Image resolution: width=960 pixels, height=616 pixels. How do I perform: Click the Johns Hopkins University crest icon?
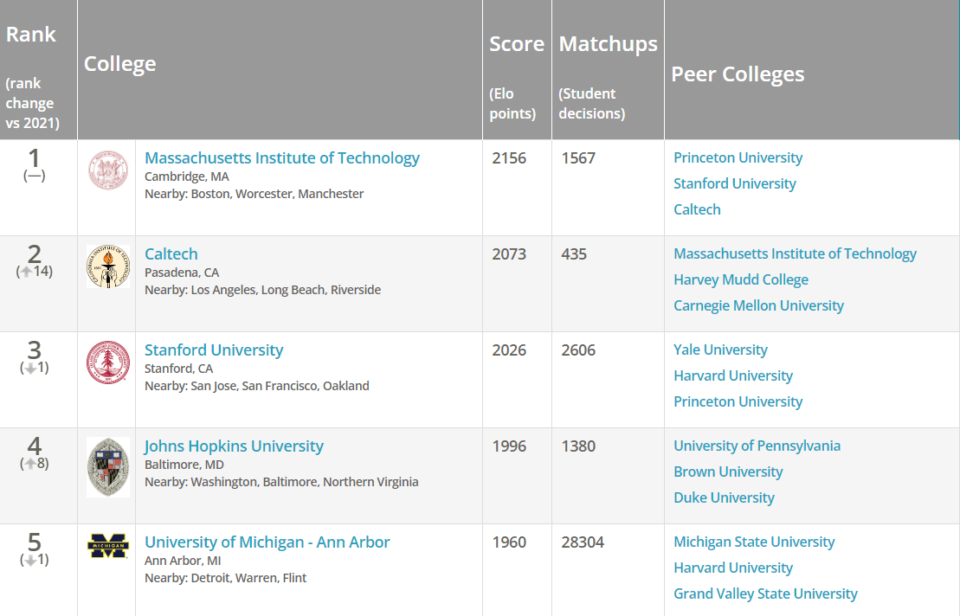tap(107, 466)
